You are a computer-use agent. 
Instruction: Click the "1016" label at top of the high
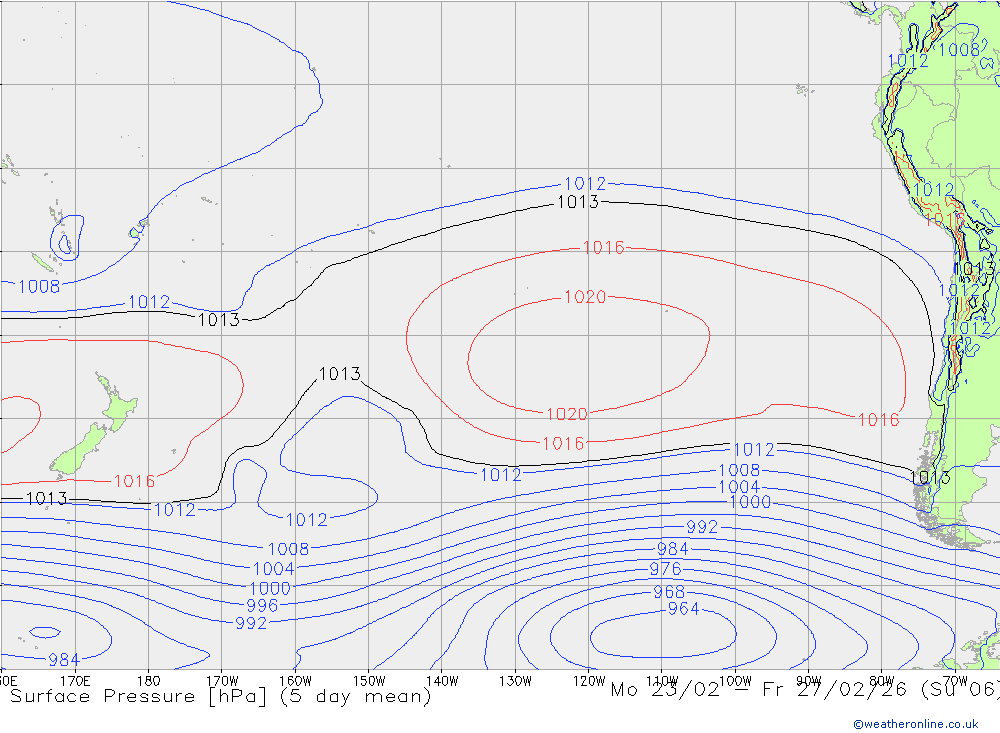point(603,248)
